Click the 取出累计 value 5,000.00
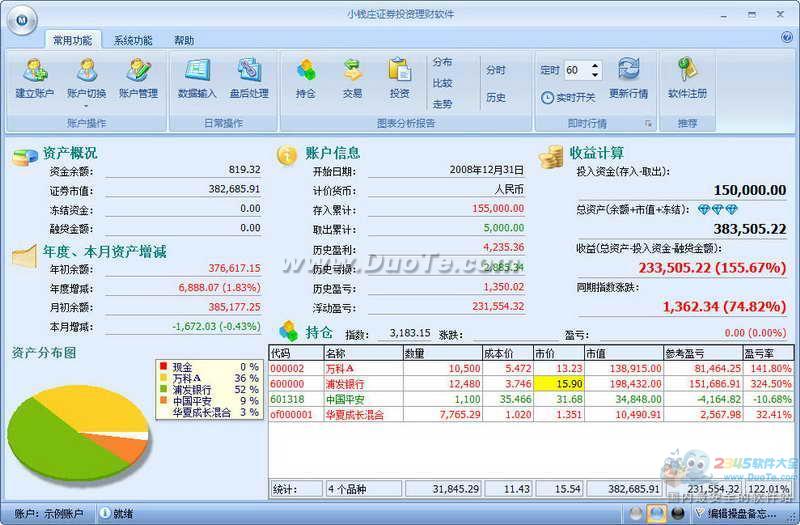Screen dimensions: 800x525 [x=504, y=228]
